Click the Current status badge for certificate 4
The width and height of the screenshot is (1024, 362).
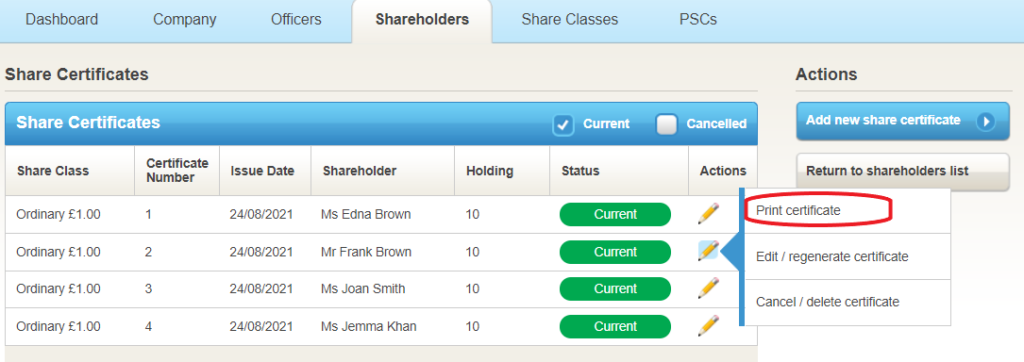615,326
